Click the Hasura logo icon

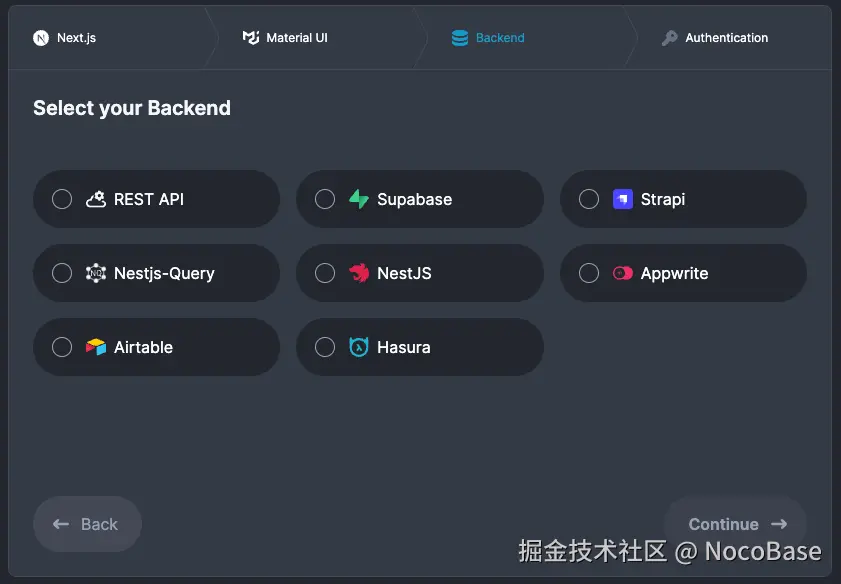click(359, 347)
